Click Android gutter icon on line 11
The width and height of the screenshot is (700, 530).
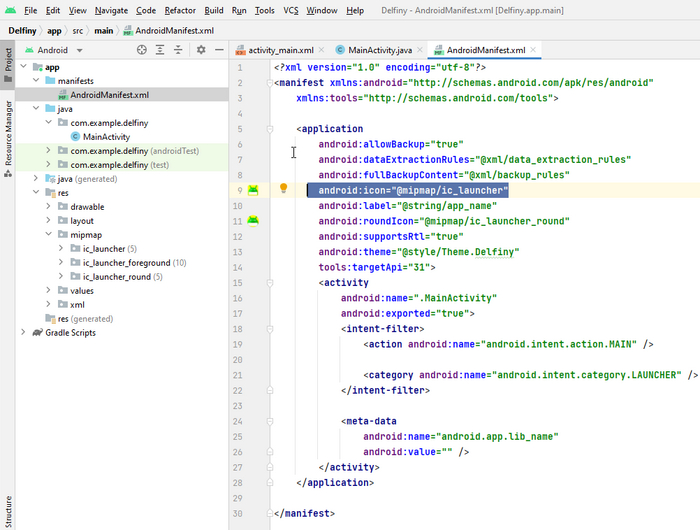coord(253,220)
